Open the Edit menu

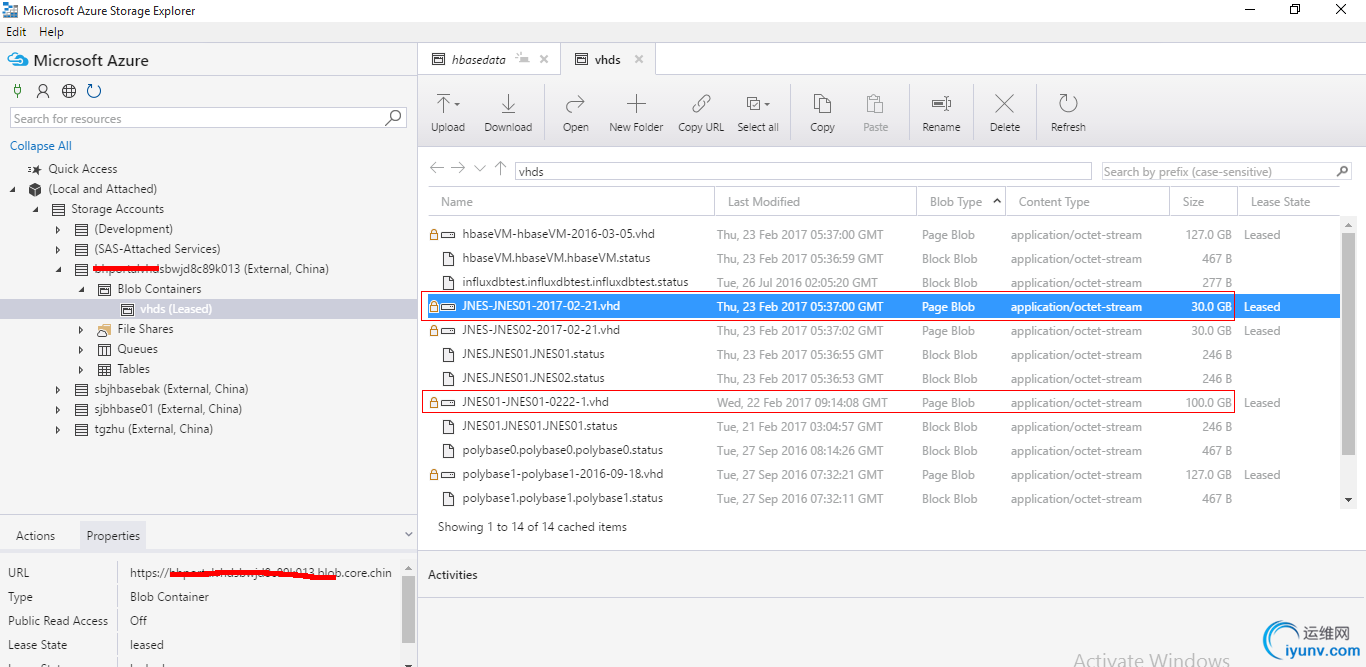[16, 32]
